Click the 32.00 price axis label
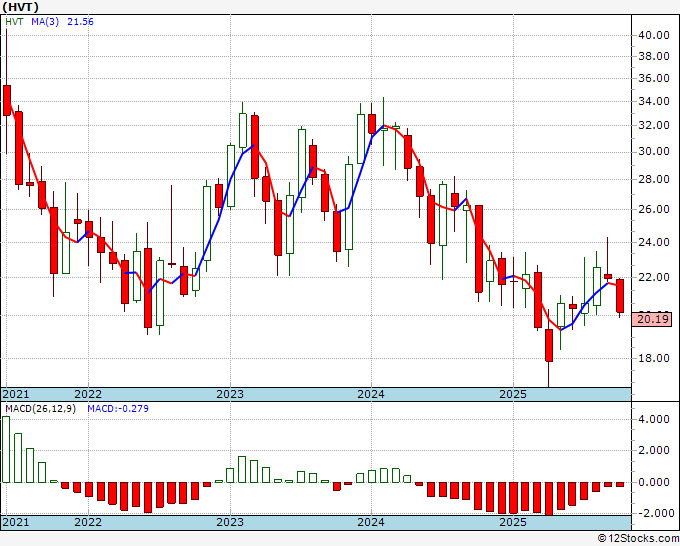The width and height of the screenshot is (680, 546). (654, 126)
